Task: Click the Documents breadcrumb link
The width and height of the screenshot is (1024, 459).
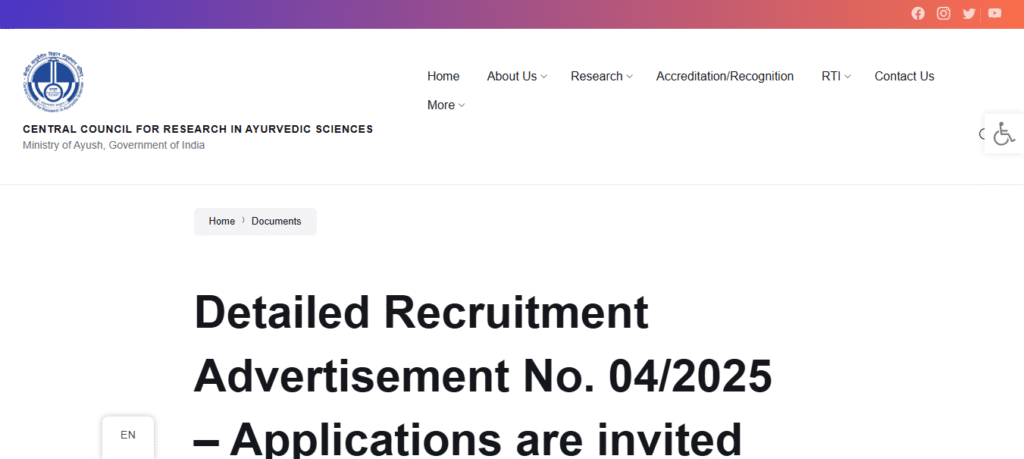Action: pos(276,221)
